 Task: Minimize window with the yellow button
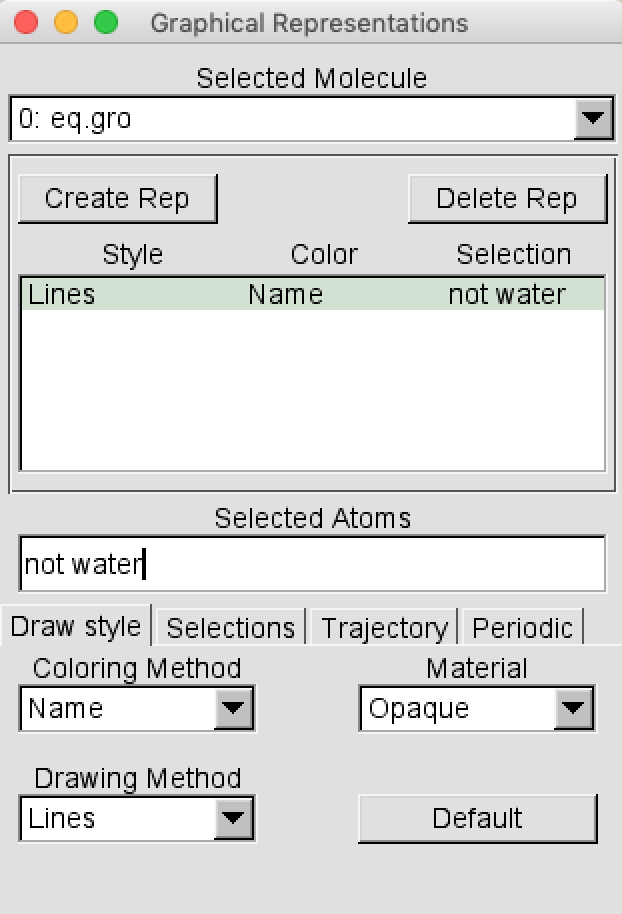(x=65, y=22)
